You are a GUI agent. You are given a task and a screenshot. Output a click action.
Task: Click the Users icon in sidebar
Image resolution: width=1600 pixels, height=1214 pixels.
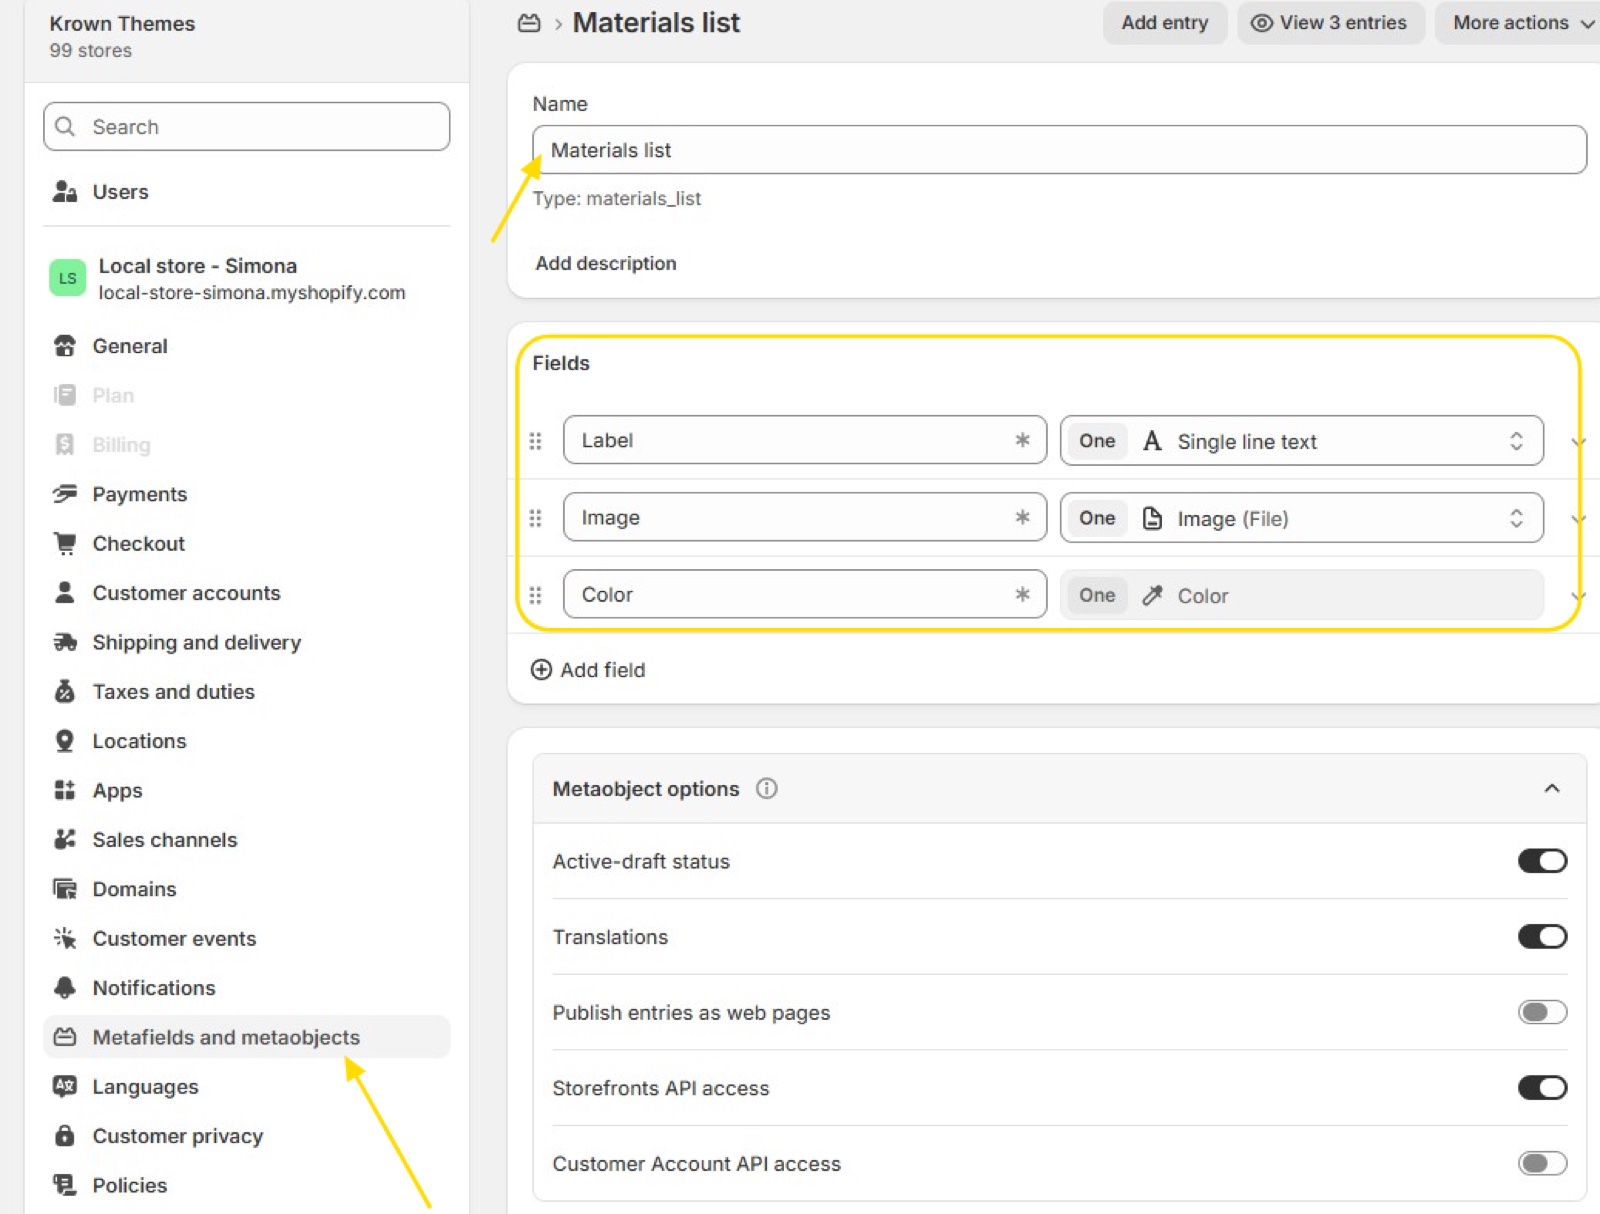65,192
